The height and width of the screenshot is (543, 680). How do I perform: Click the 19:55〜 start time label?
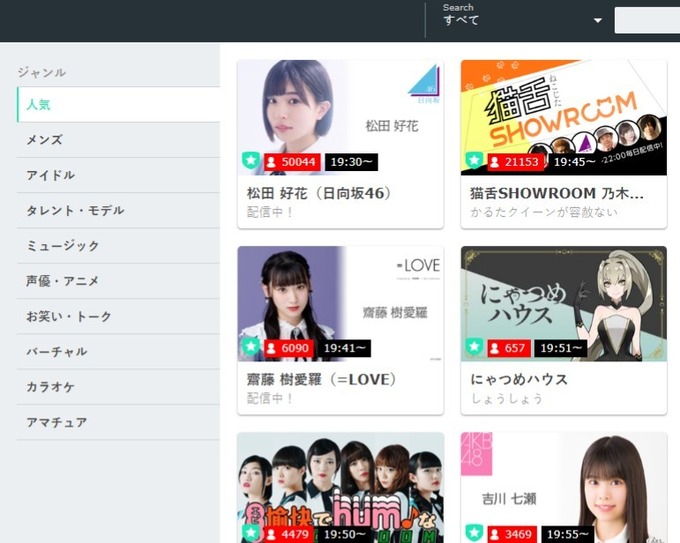click(568, 534)
